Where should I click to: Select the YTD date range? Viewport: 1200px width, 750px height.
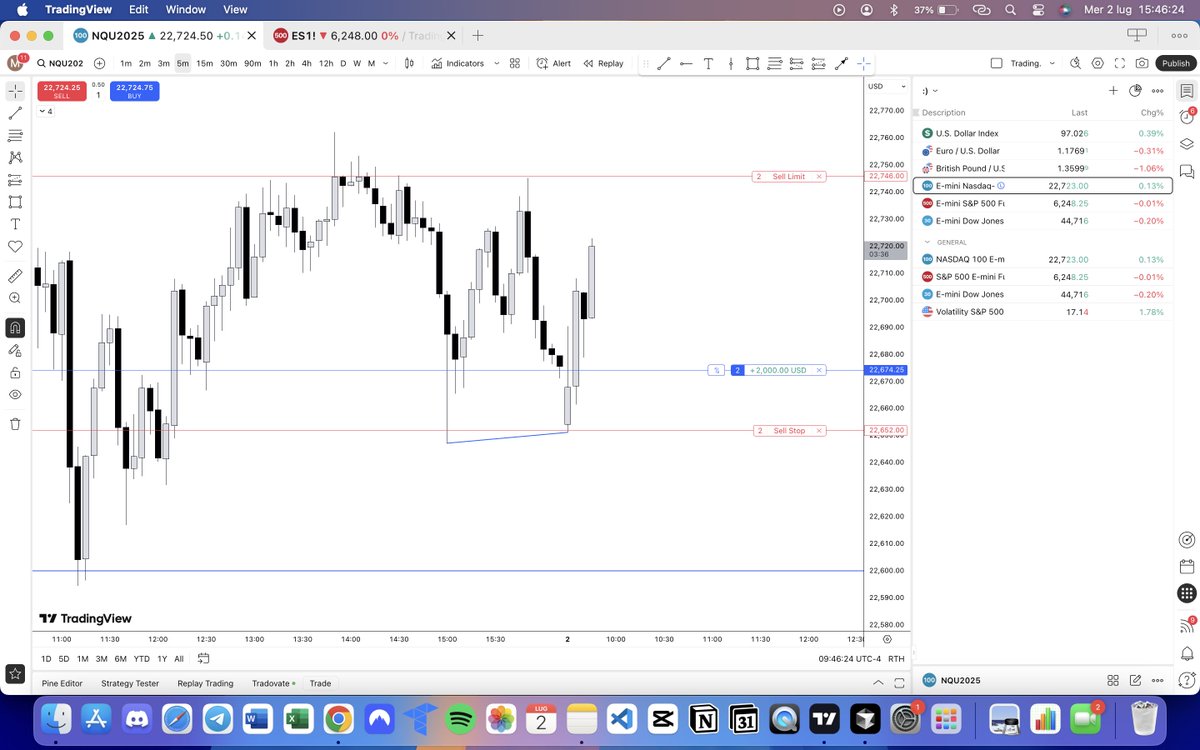[x=141, y=659]
